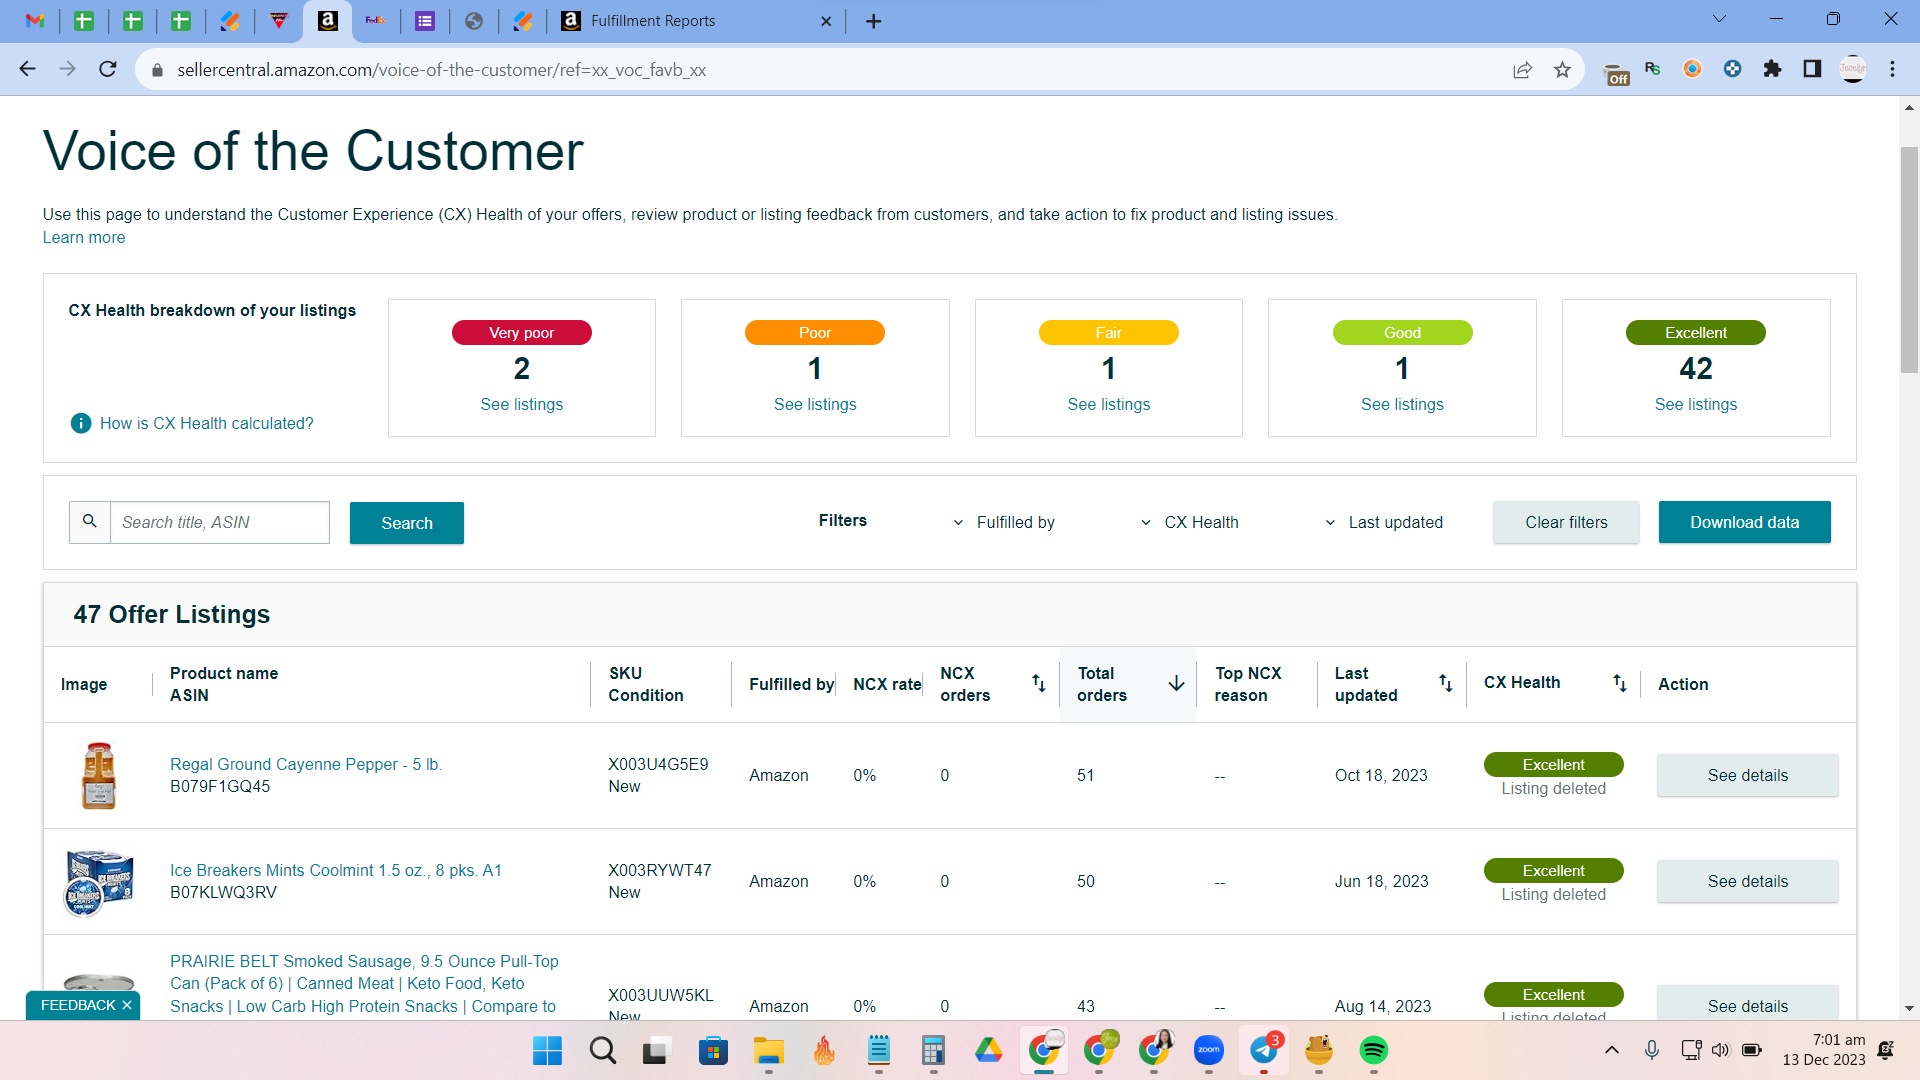Select the active Amazon Seller Central tab
The width and height of the screenshot is (1920, 1080).
click(x=328, y=21)
